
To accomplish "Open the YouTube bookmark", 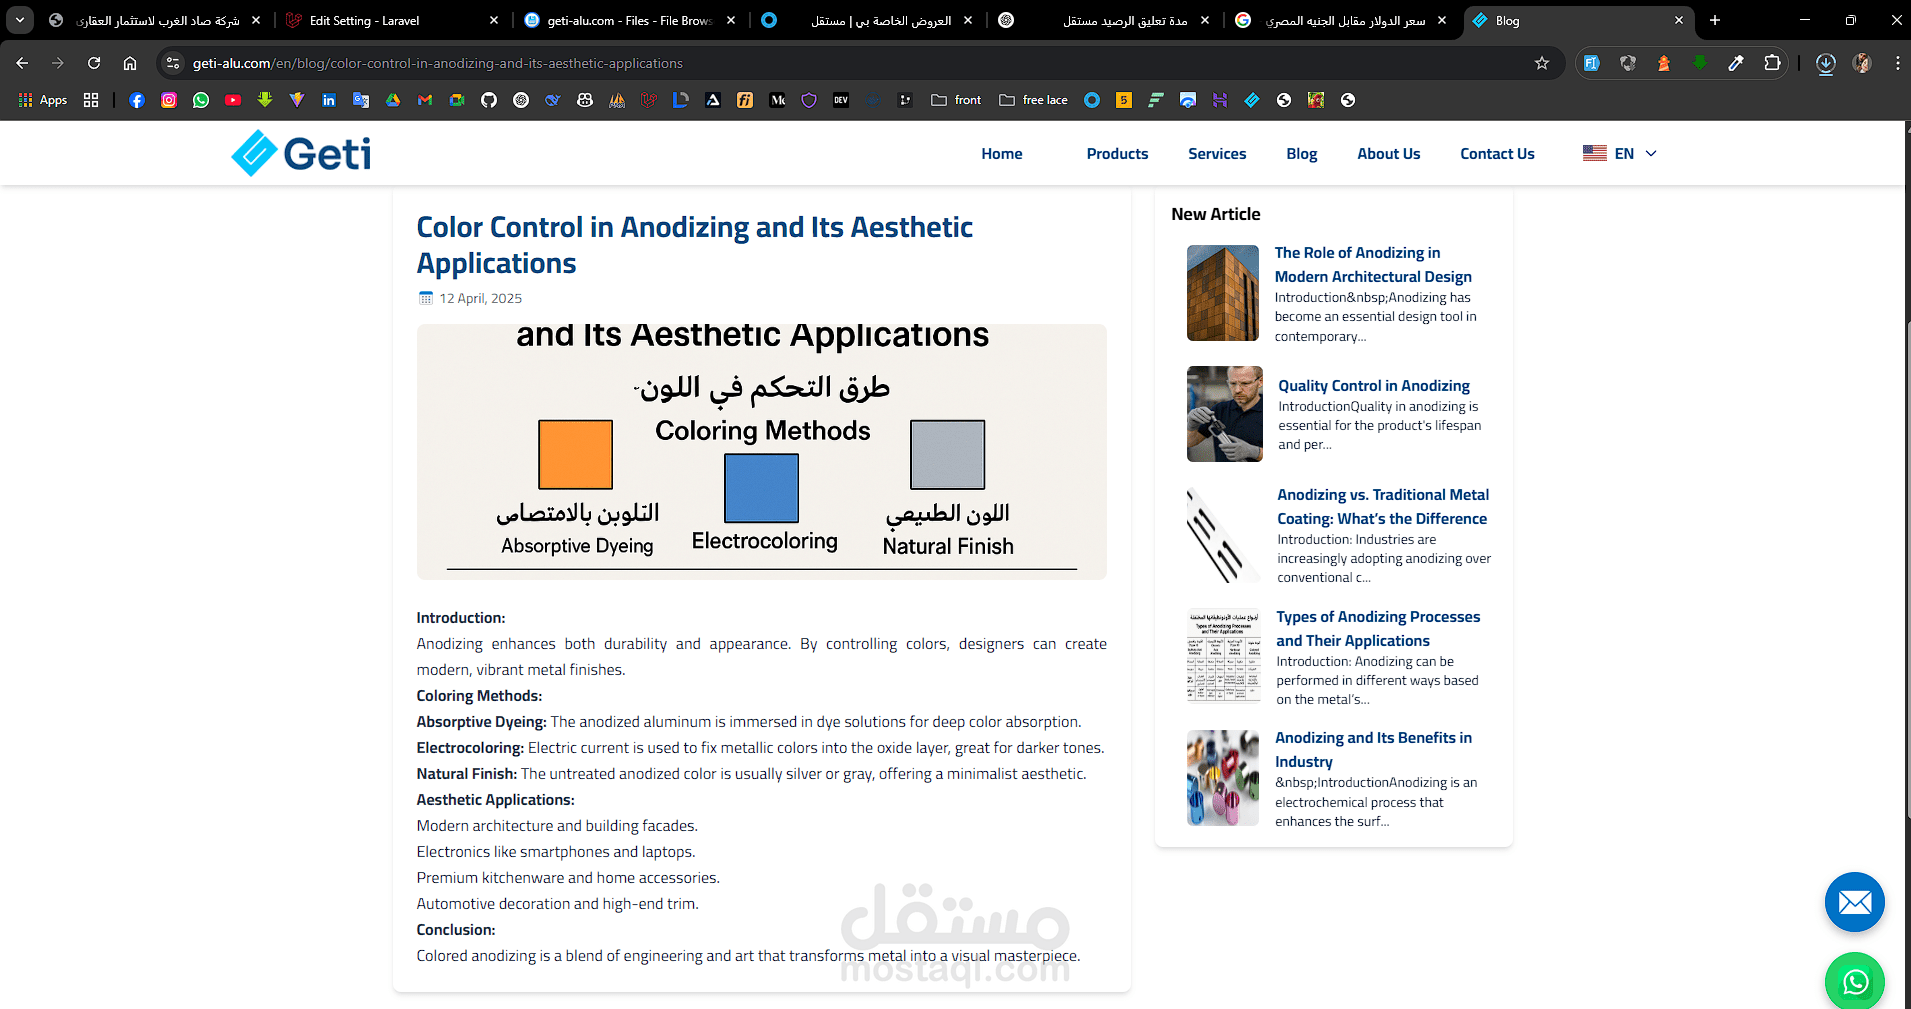I will pyautogui.click(x=233, y=100).
